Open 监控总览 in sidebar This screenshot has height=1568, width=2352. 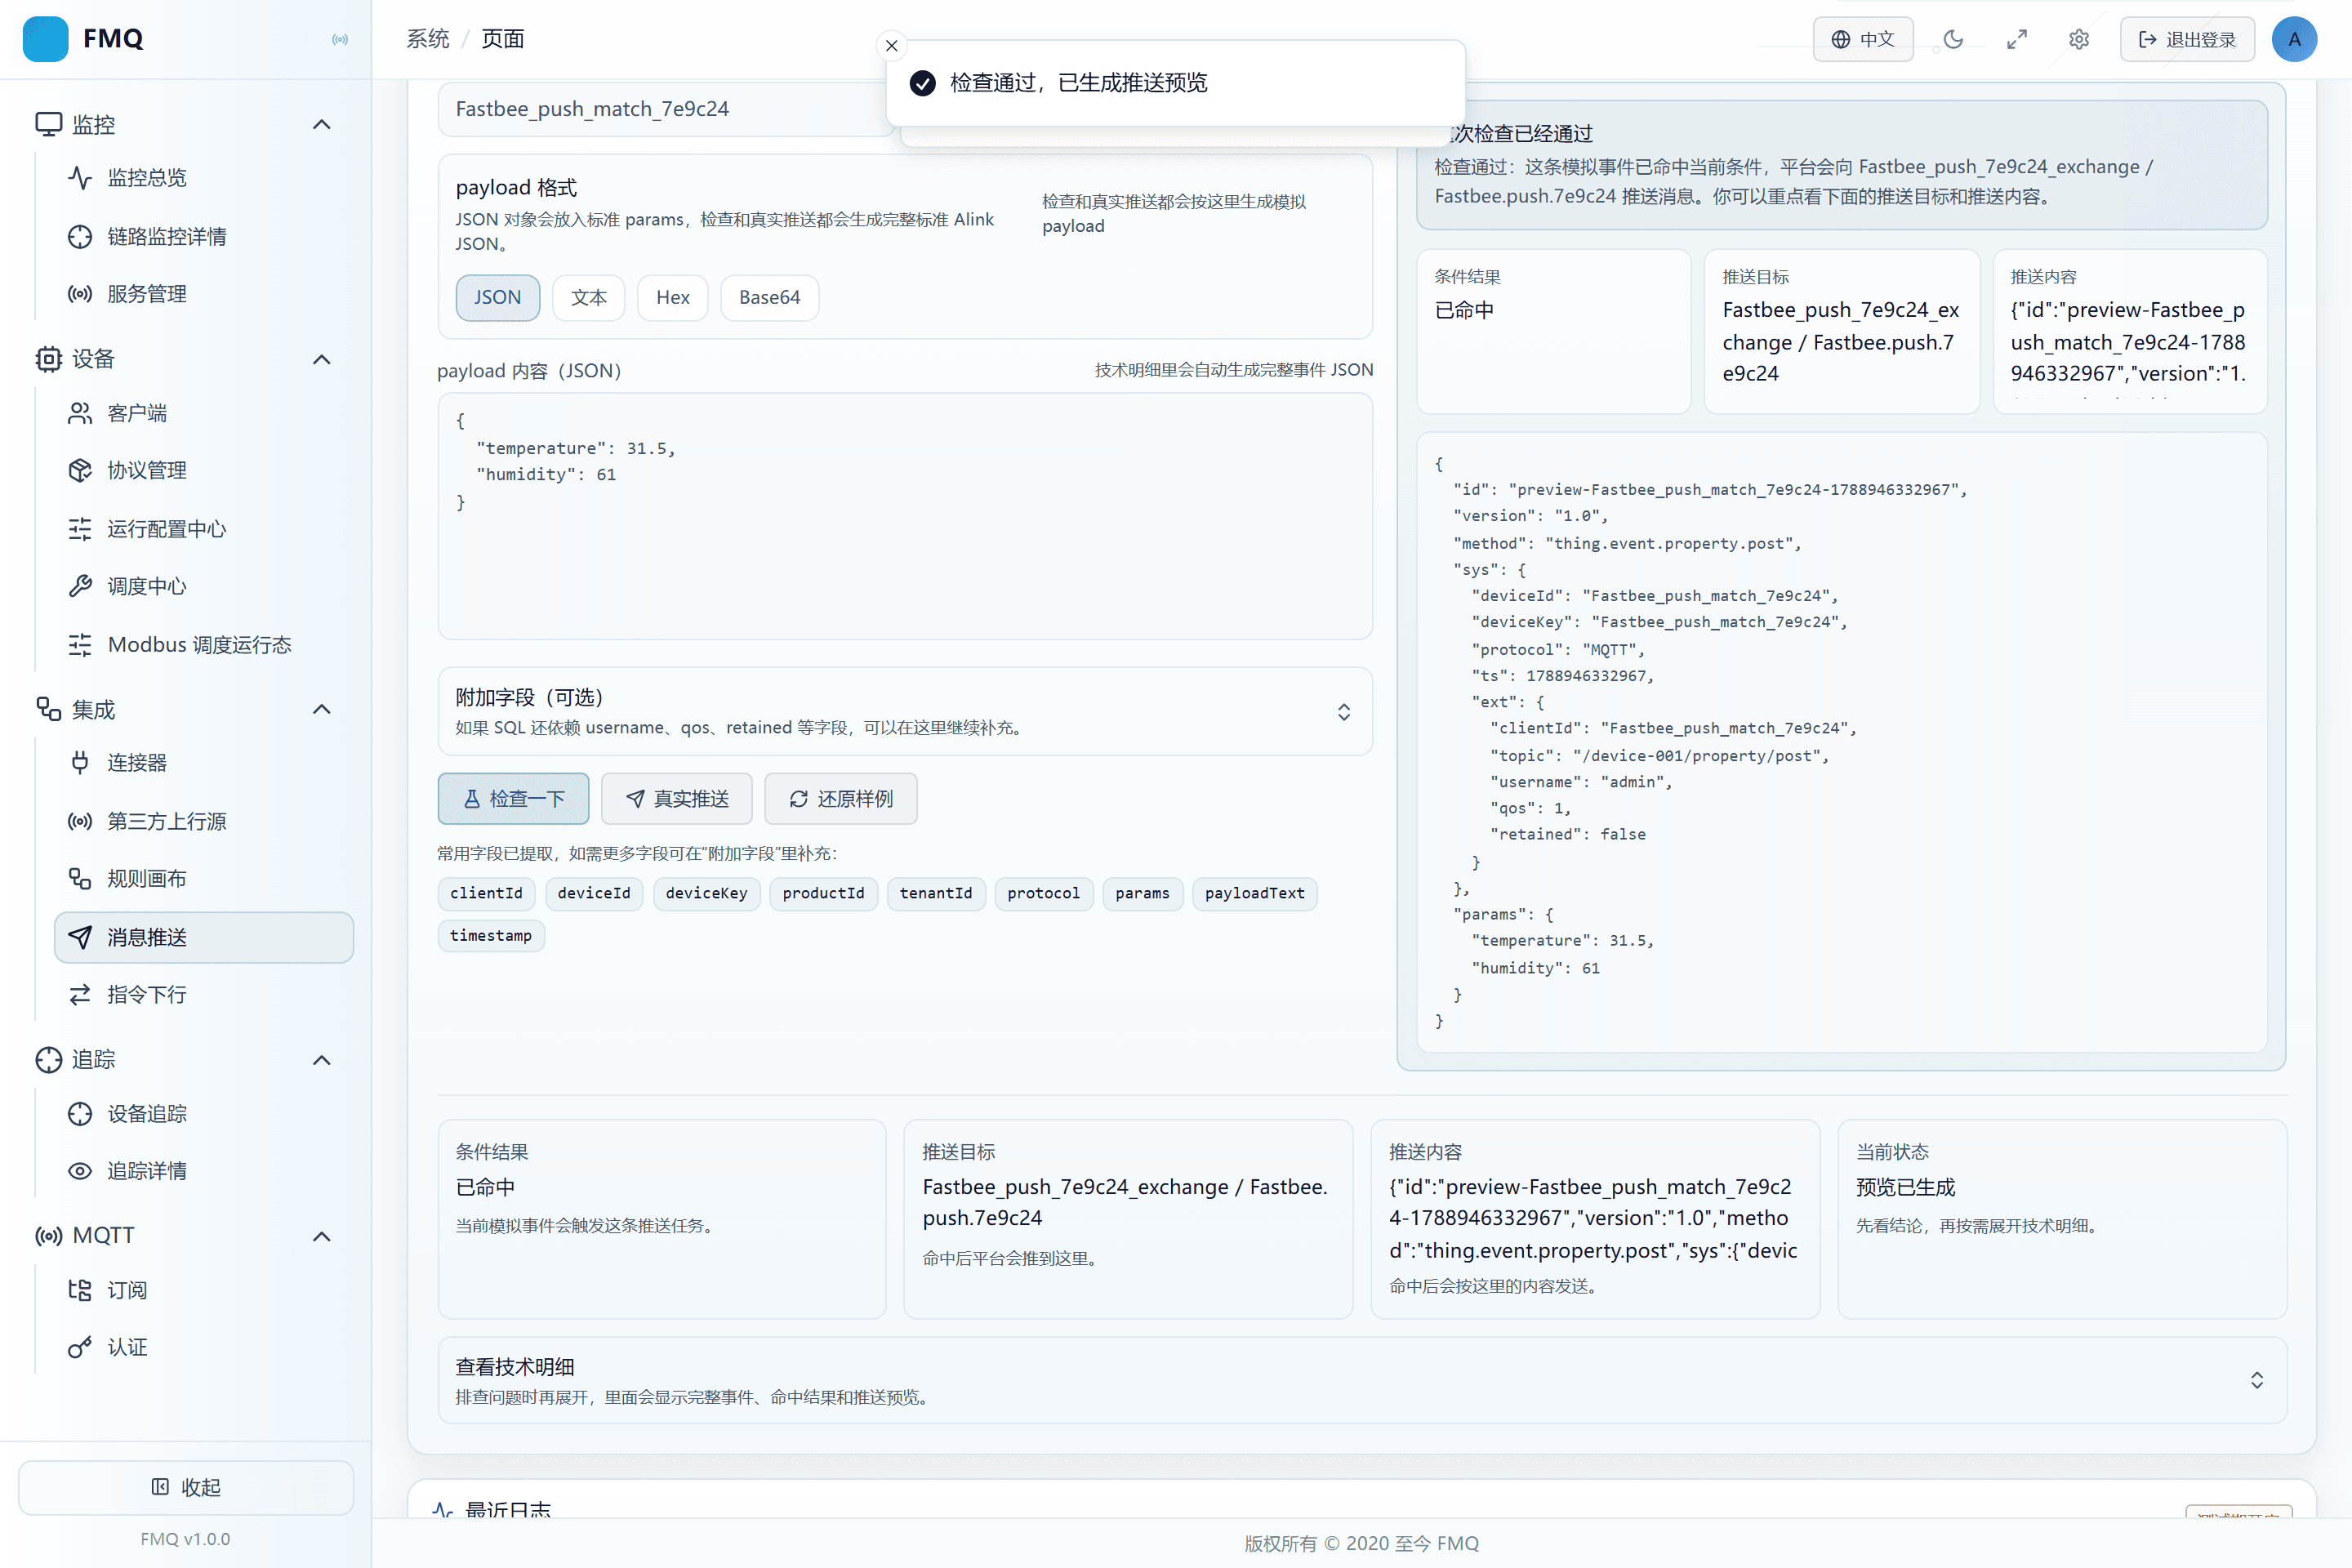click(204, 178)
